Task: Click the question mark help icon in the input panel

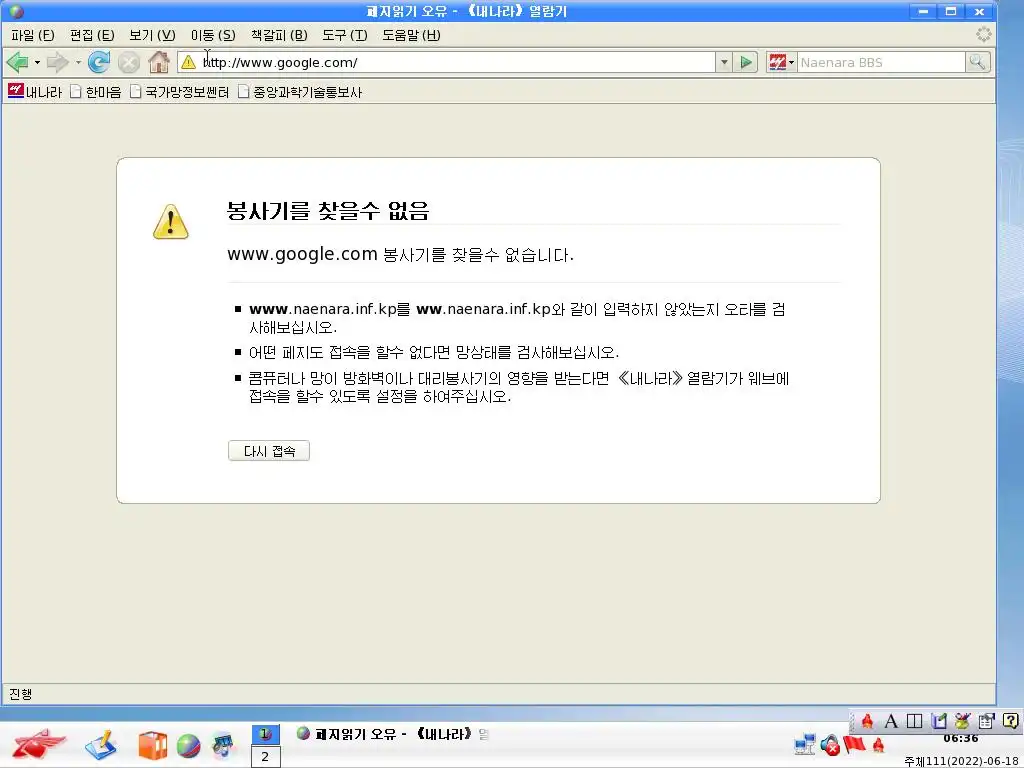Action: tap(1010, 721)
